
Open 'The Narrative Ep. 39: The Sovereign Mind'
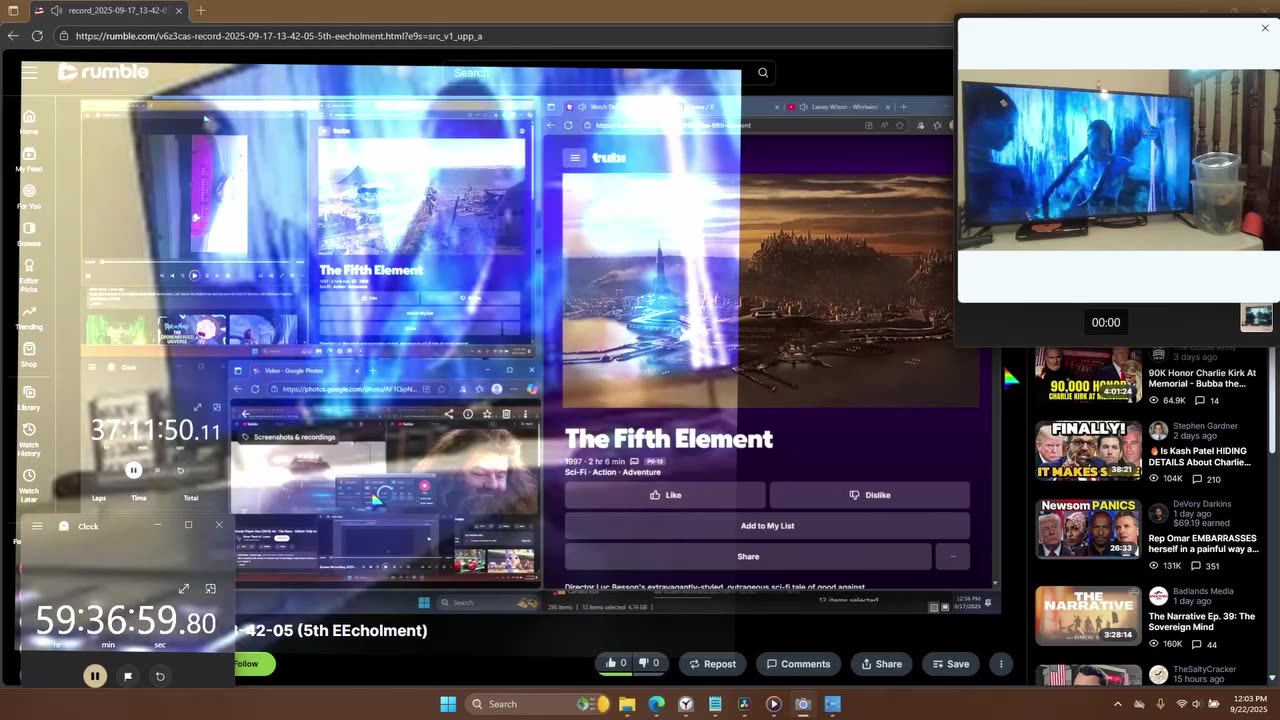[1201, 622]
